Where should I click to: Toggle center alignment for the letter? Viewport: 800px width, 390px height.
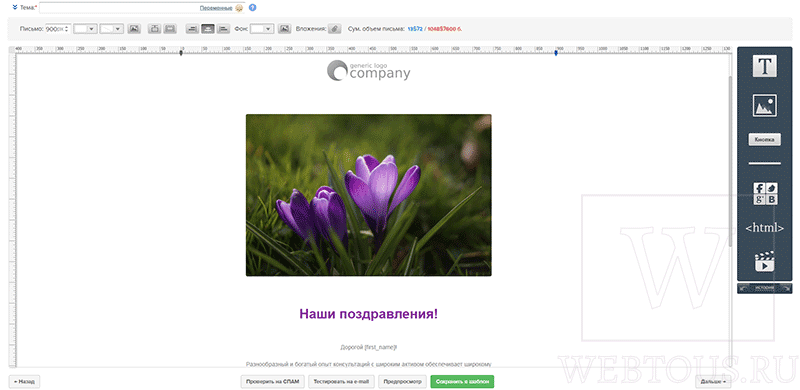point(207,29)
